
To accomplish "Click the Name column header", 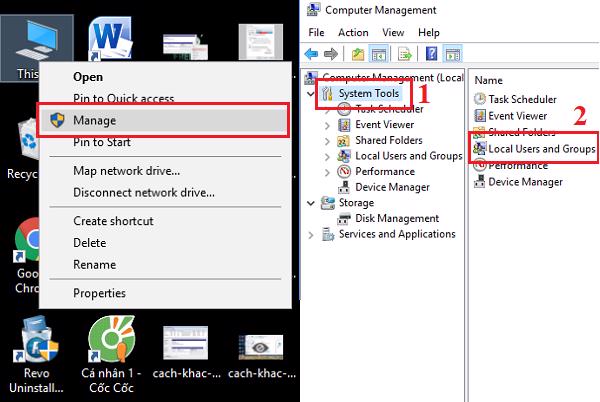I will pyautogui.click(x=489, y=79).
